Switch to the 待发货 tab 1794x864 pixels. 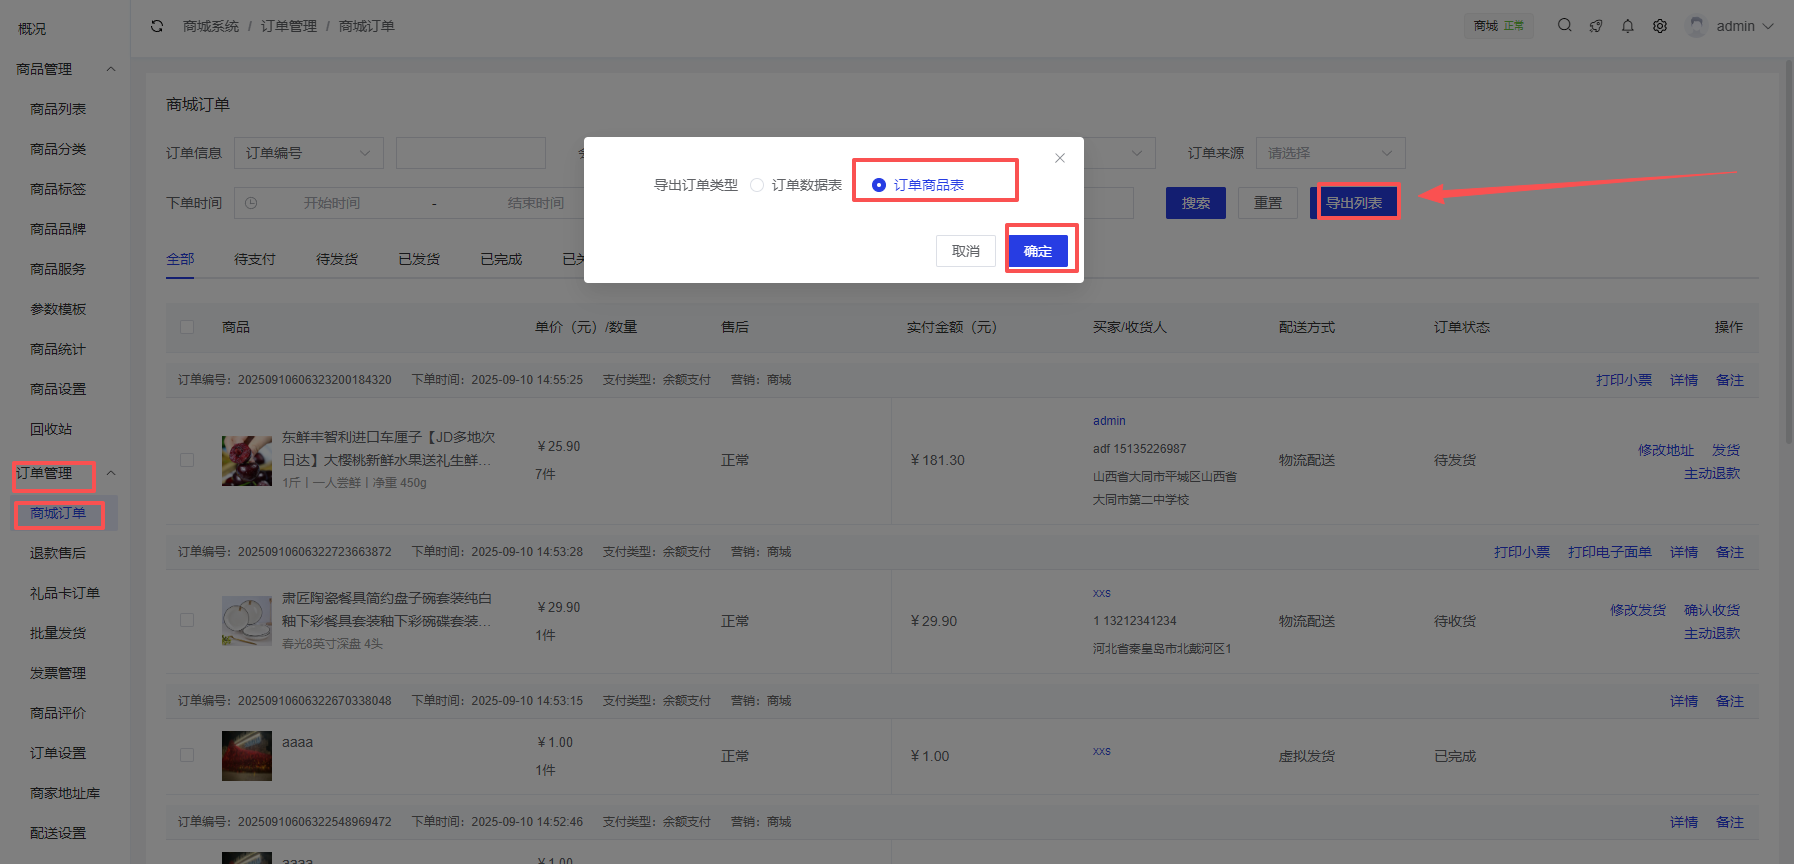[x=337, y=259]
